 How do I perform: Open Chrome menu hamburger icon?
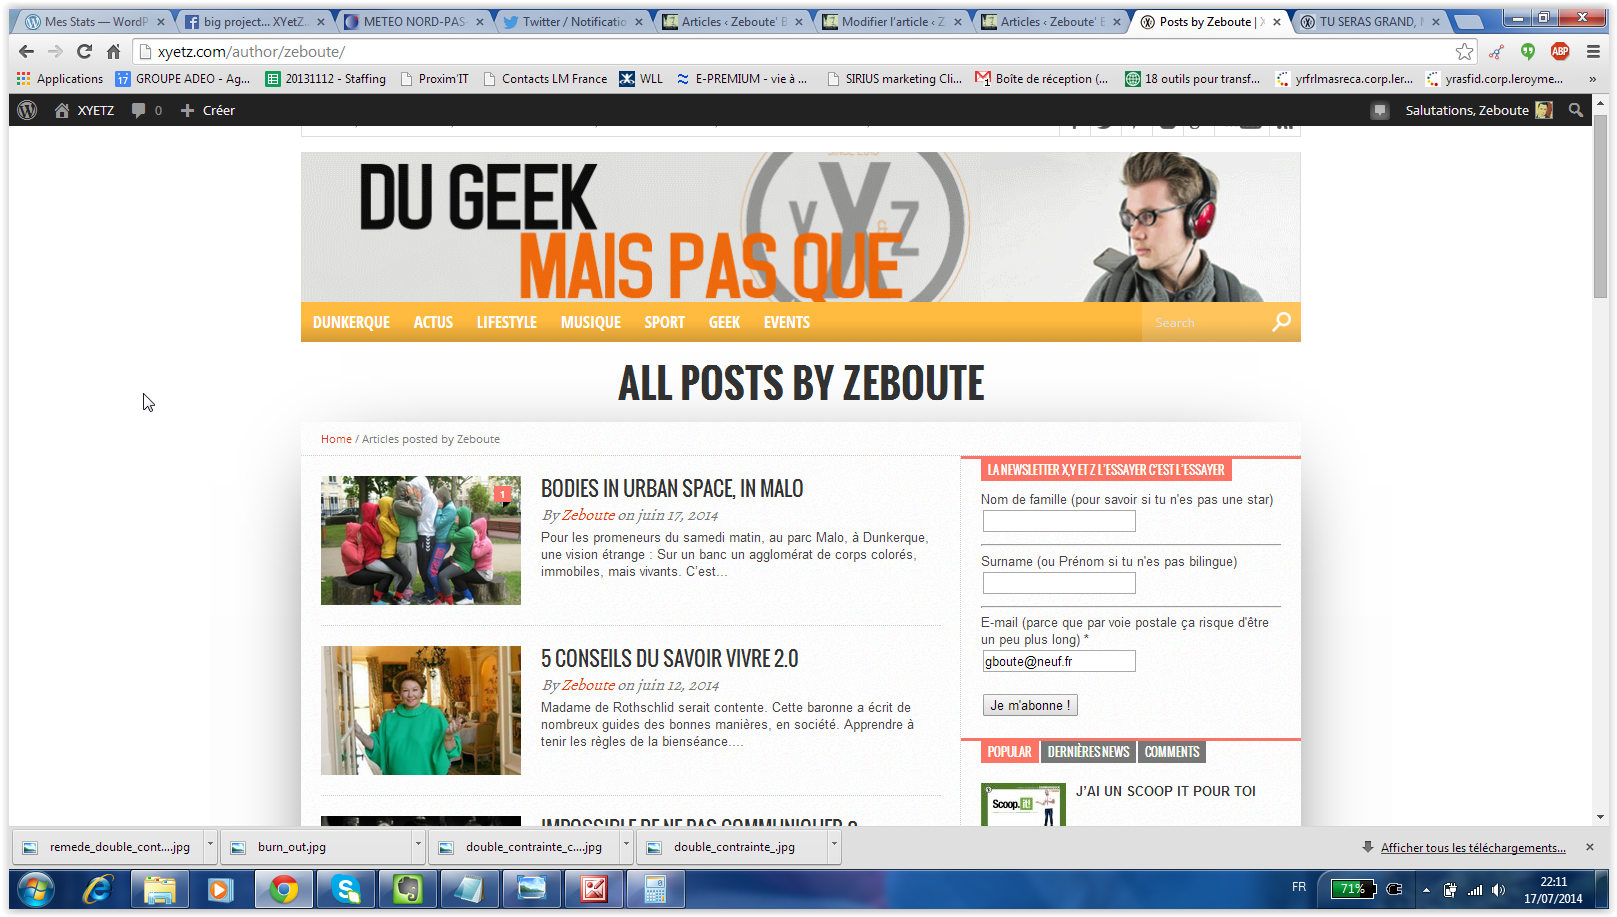[1594, 51]
